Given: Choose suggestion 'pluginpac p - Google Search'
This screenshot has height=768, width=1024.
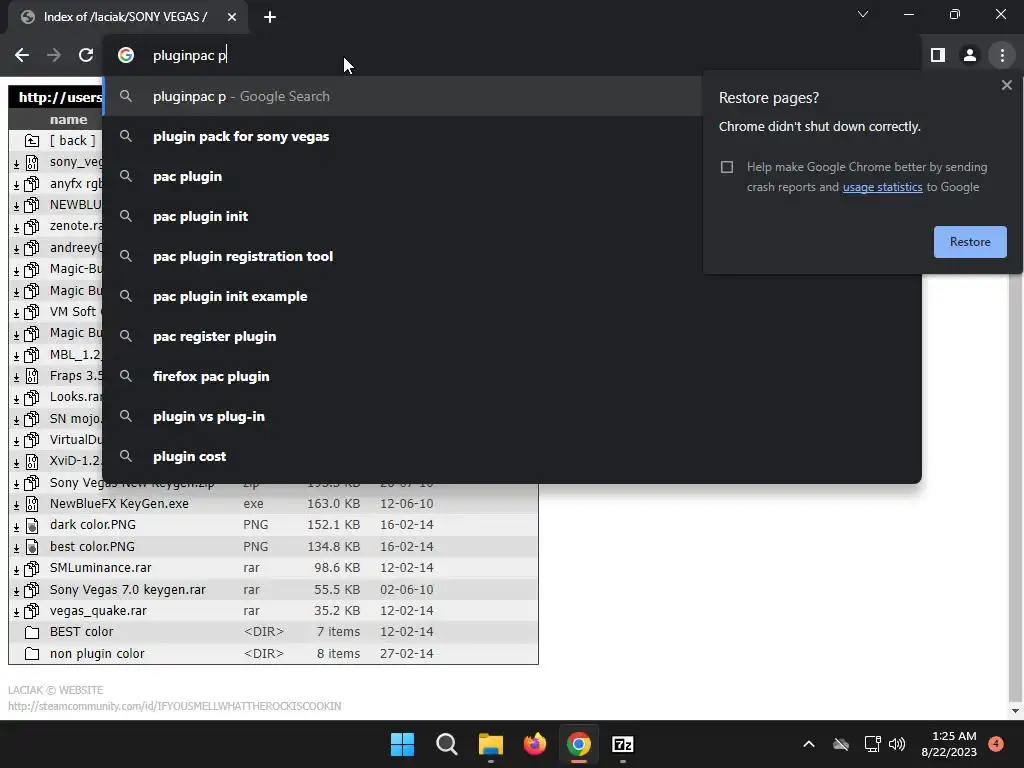Looking at the screenshot, I should (x=403, y=97).
